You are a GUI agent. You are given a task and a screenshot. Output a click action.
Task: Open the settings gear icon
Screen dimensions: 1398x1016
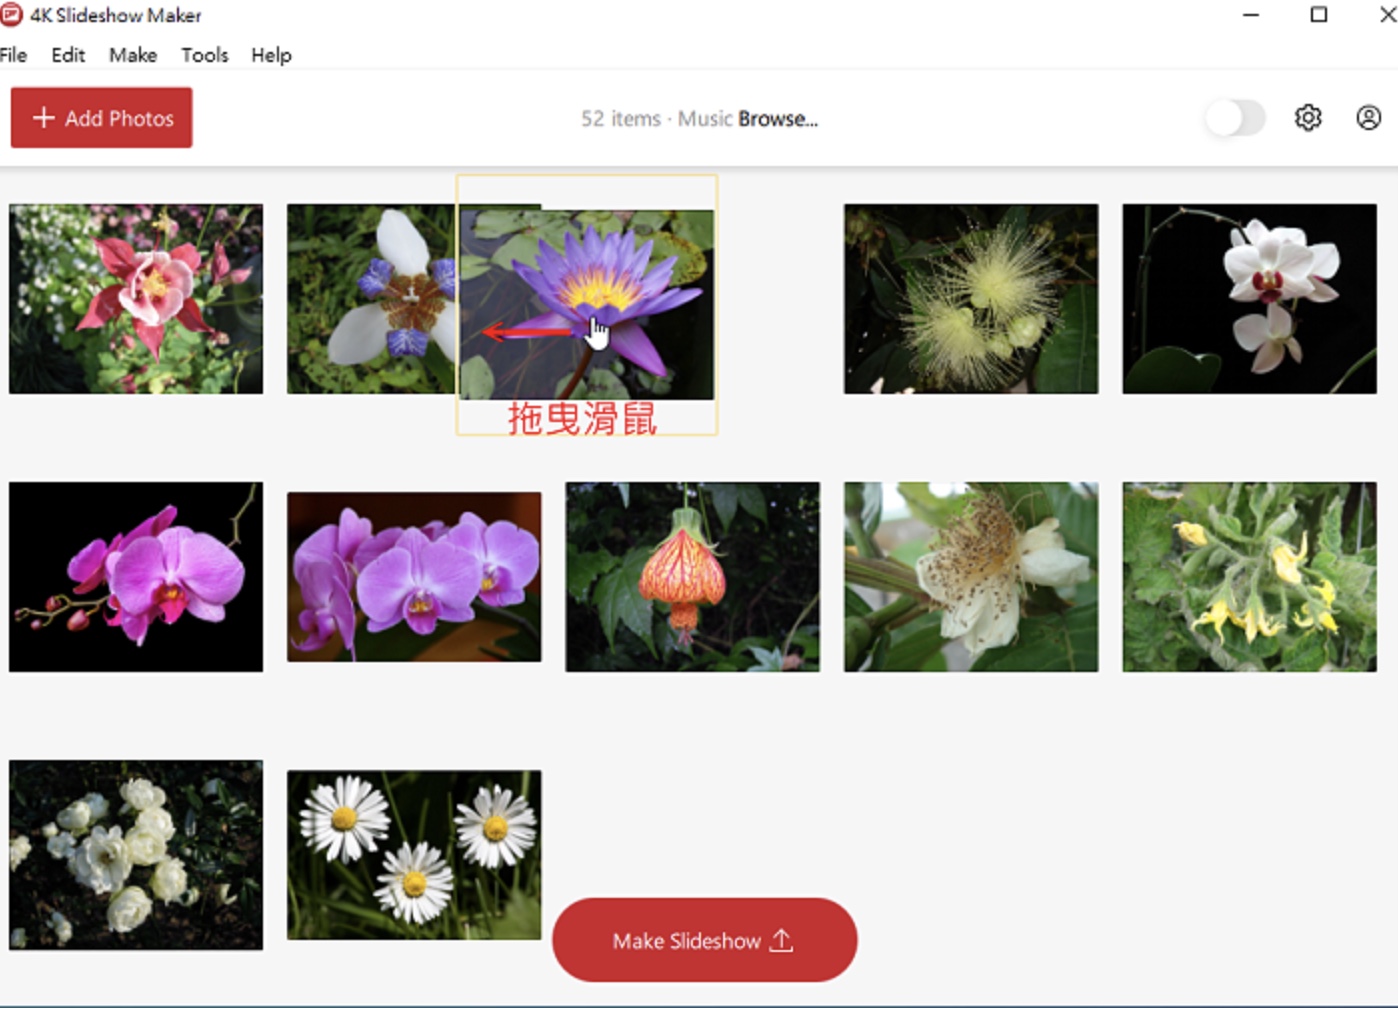pyautogui.click(x=1308, y=118)
